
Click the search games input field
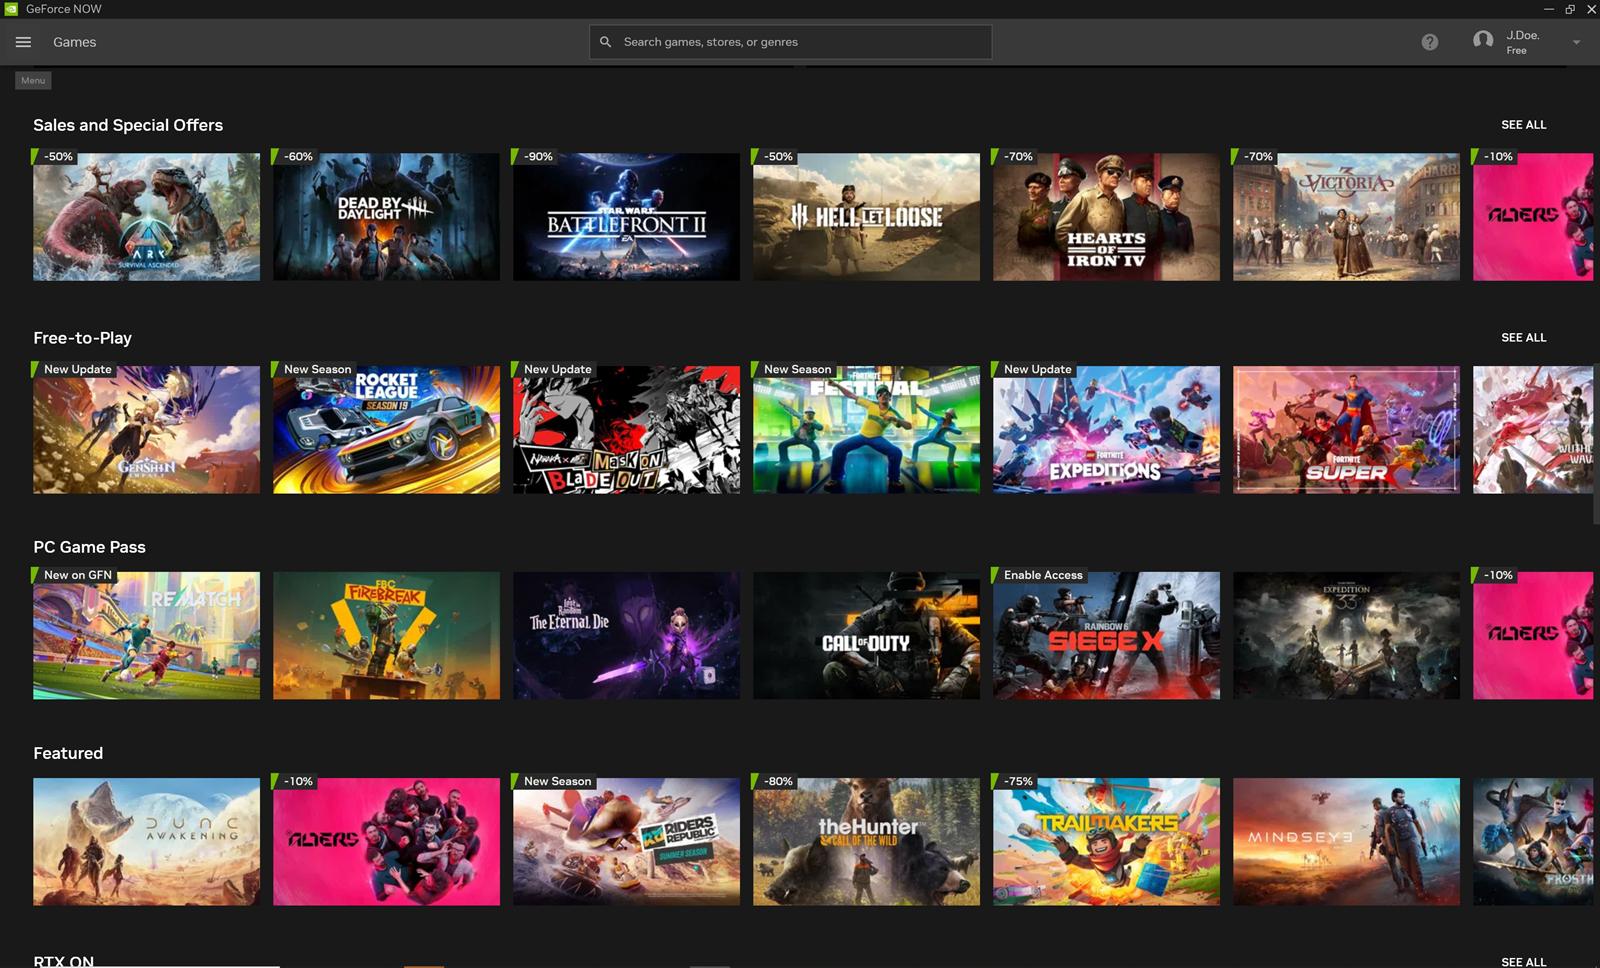pyautogui.click(x=790, y=42)
